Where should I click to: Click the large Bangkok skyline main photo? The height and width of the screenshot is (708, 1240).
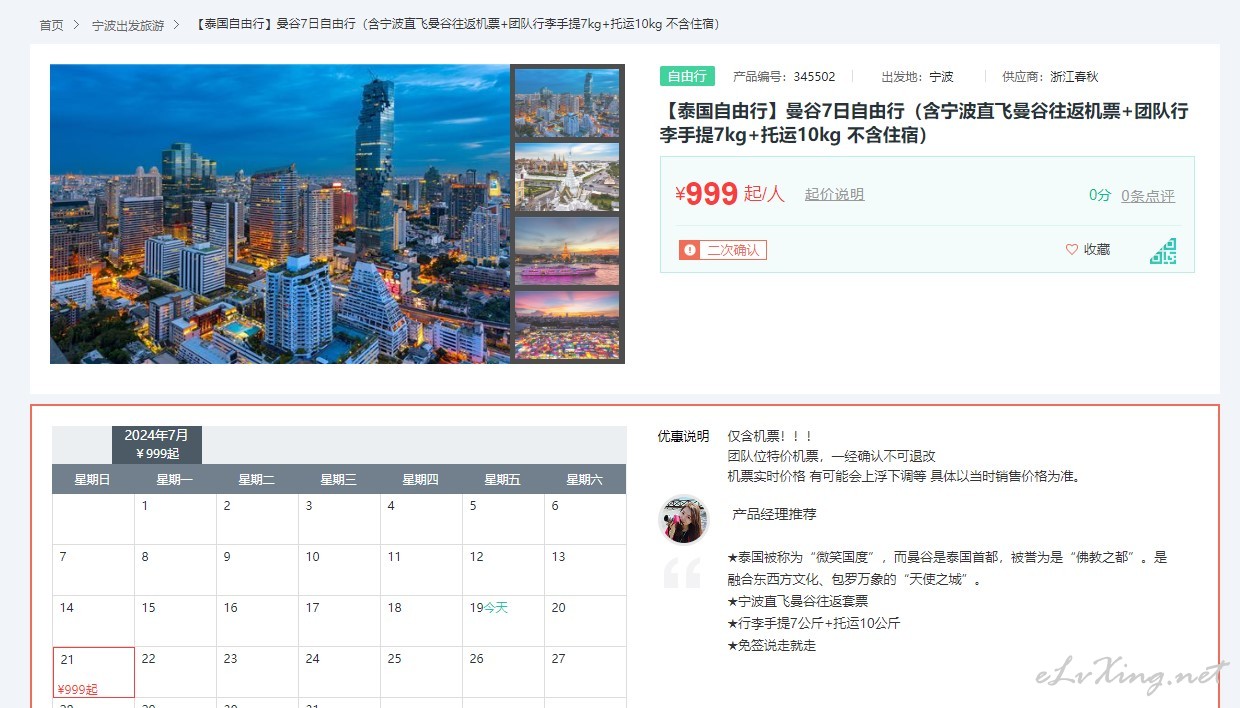pos(280,214)
